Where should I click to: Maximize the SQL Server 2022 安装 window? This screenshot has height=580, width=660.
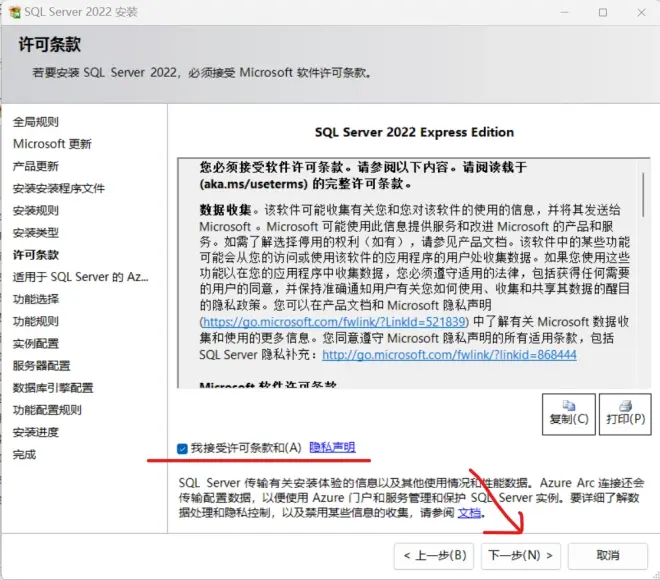(x=603, y=12)
